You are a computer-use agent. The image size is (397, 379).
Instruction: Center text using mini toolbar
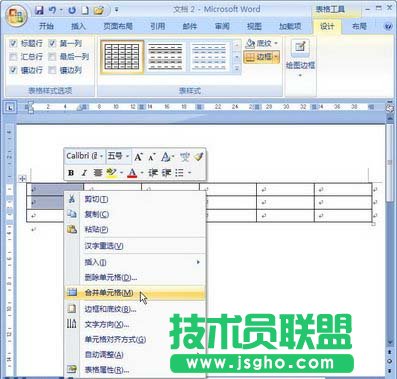[98, 173]
